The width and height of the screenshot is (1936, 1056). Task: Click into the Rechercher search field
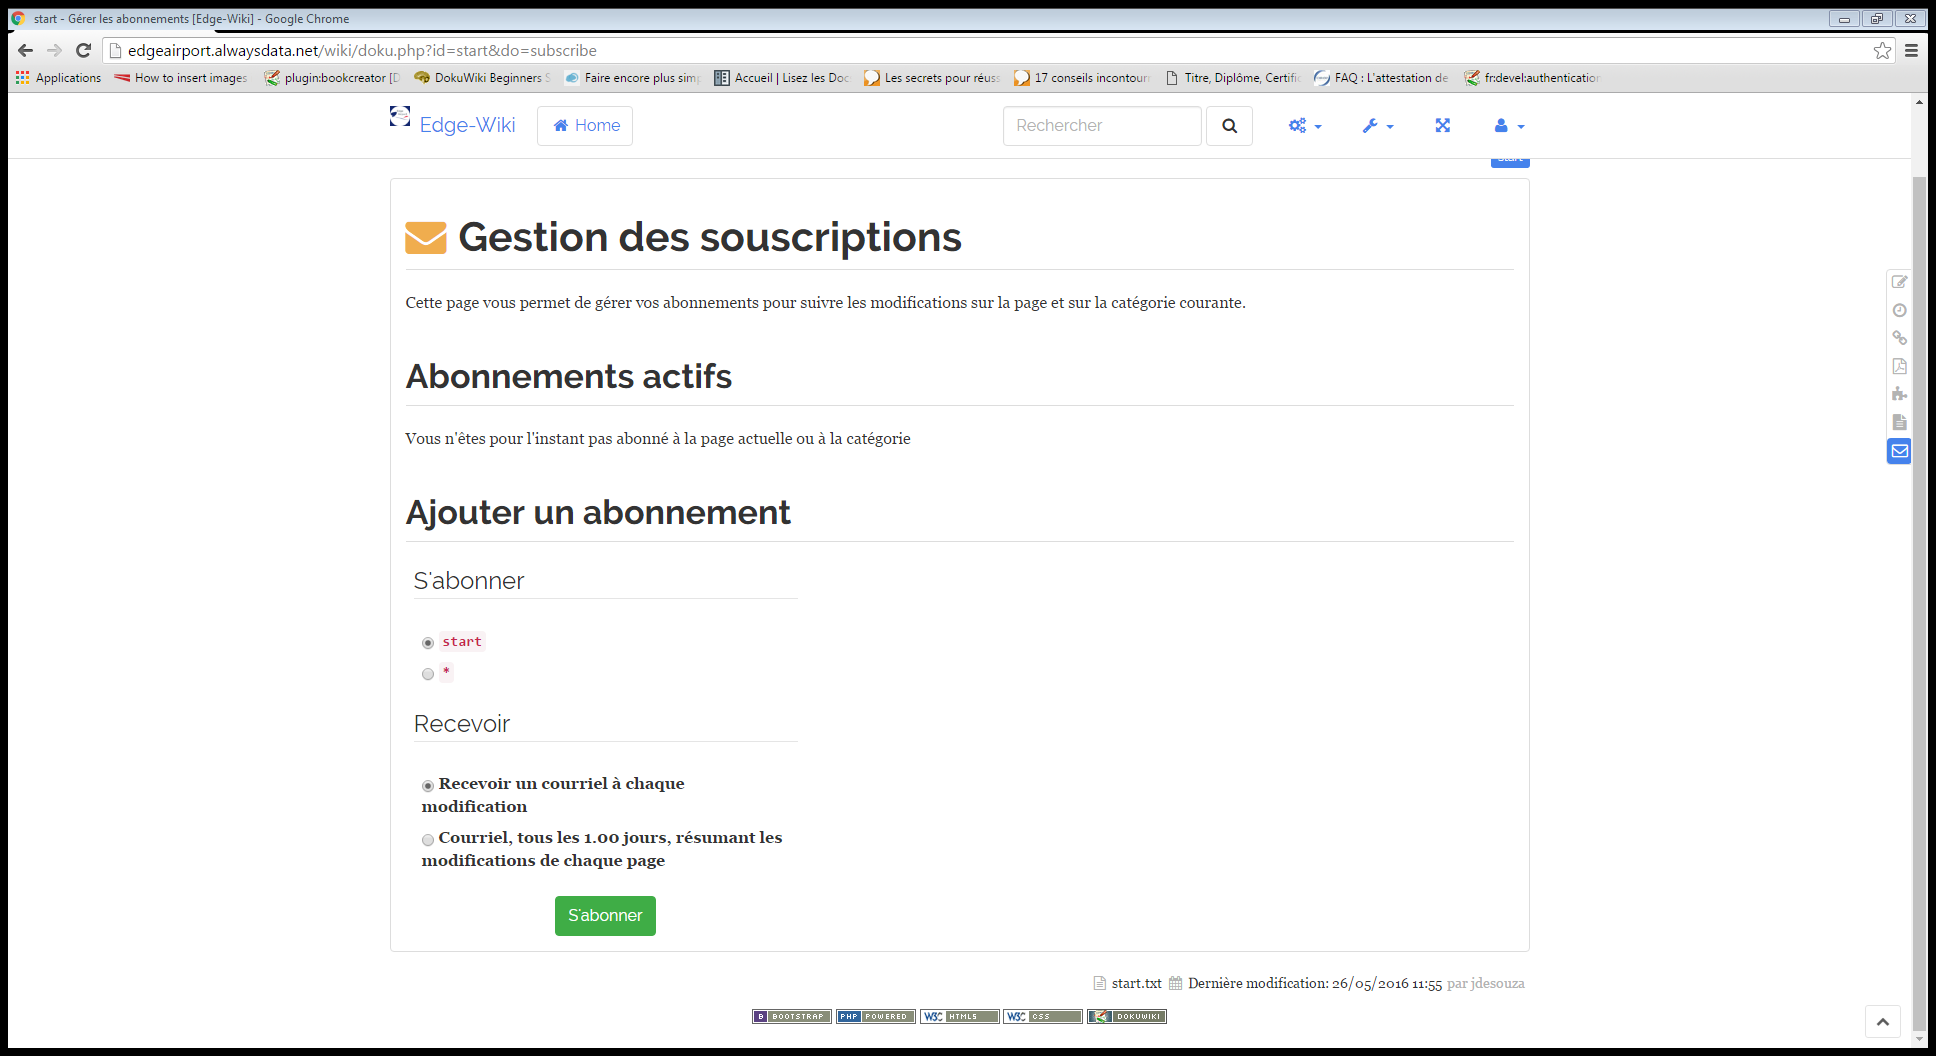pyautogui.click(x=1101, y=126)
